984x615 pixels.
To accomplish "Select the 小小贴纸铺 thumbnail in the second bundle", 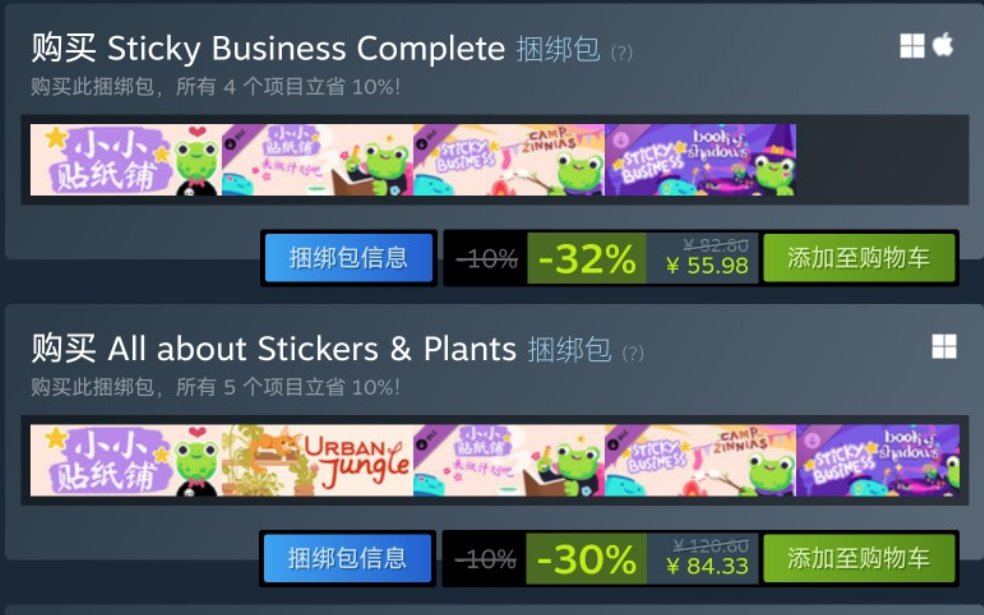I will pyautogui.click(x=126, y=461).
